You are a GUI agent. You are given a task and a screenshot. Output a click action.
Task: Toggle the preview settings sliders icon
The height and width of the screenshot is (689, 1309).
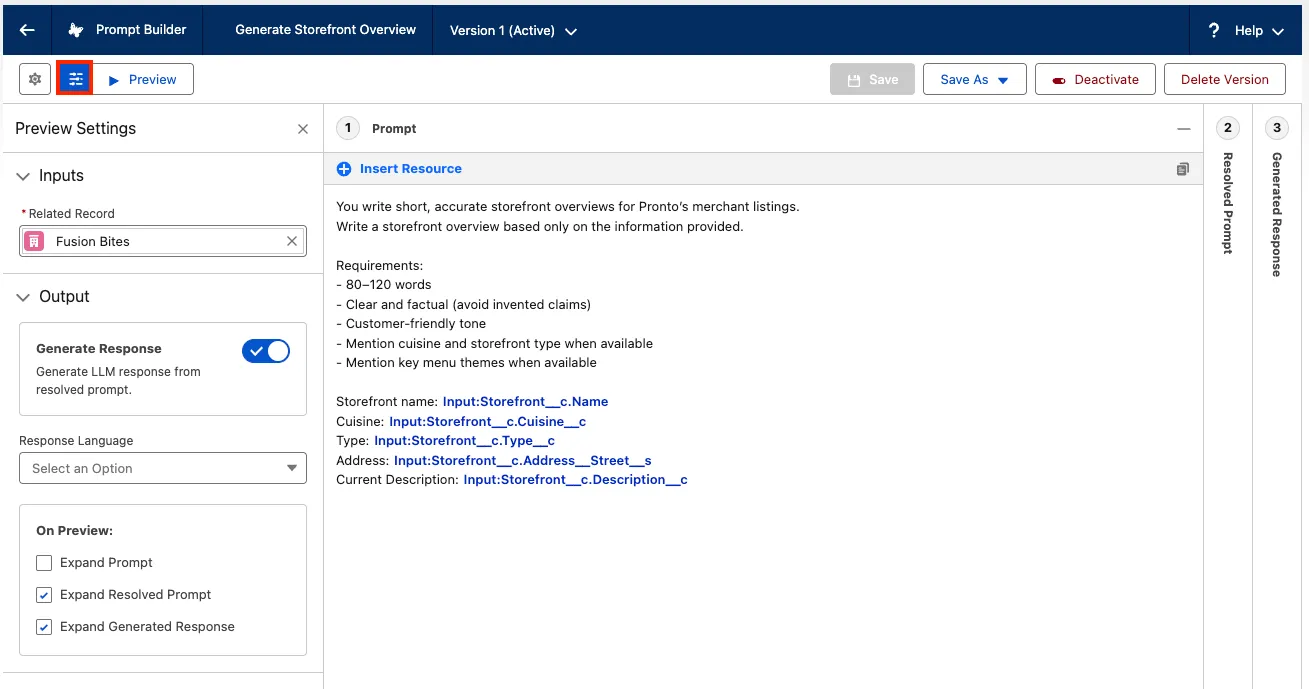[x=75, y=79]
